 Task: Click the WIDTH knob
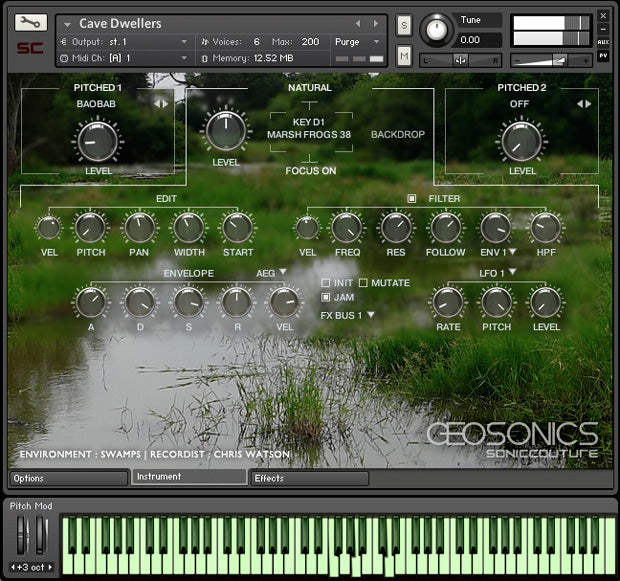coord(189,228)
